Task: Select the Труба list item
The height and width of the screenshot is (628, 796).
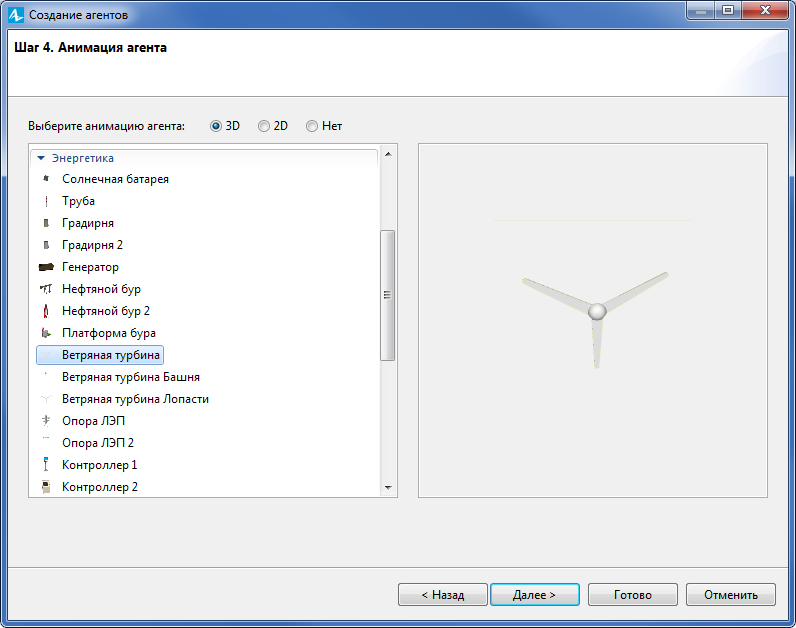Action: click(78, 201)
